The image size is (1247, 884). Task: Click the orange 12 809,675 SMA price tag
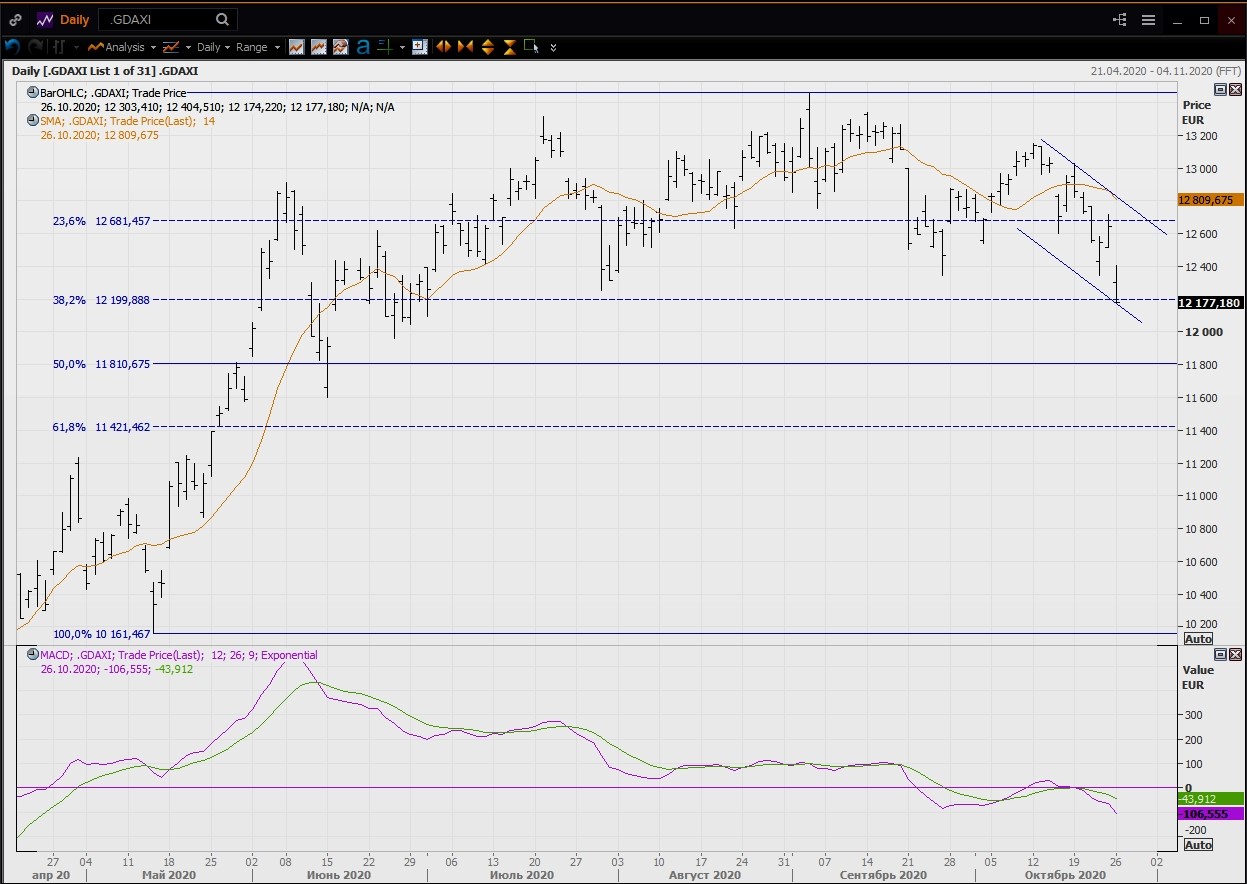tap(1211, 200)
